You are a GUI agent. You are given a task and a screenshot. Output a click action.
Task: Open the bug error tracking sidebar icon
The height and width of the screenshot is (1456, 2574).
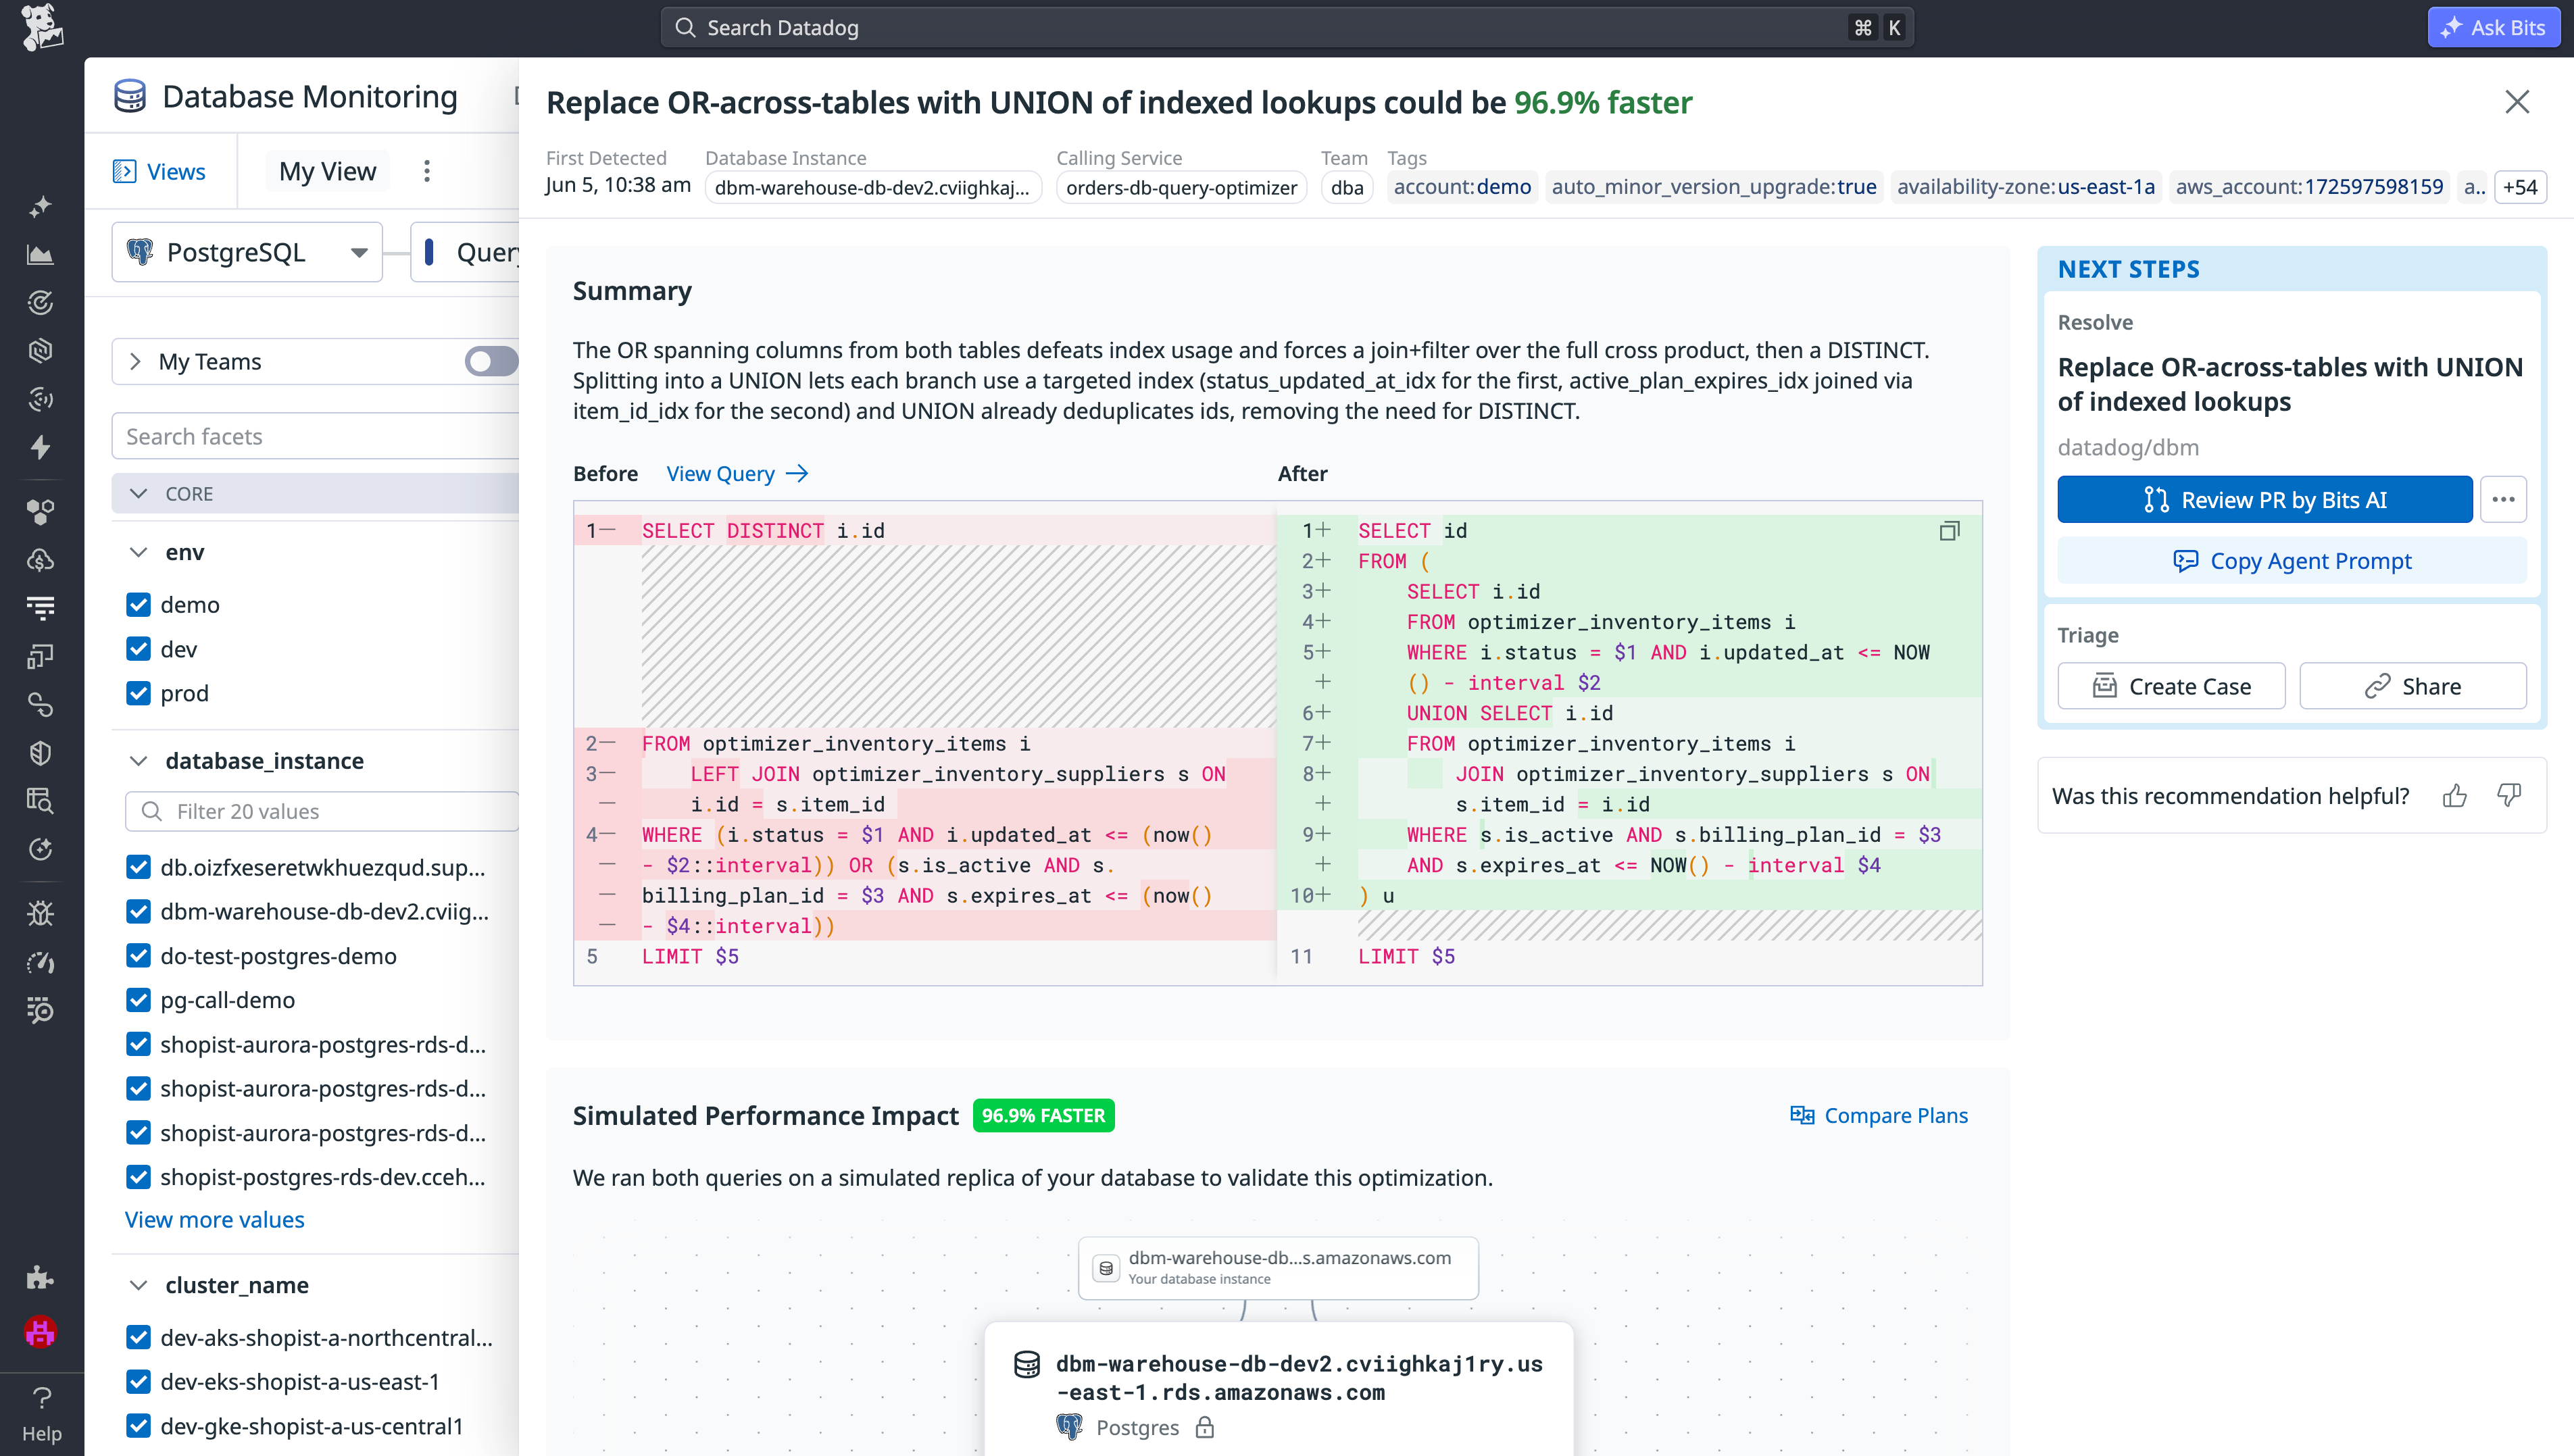(40, 913)
